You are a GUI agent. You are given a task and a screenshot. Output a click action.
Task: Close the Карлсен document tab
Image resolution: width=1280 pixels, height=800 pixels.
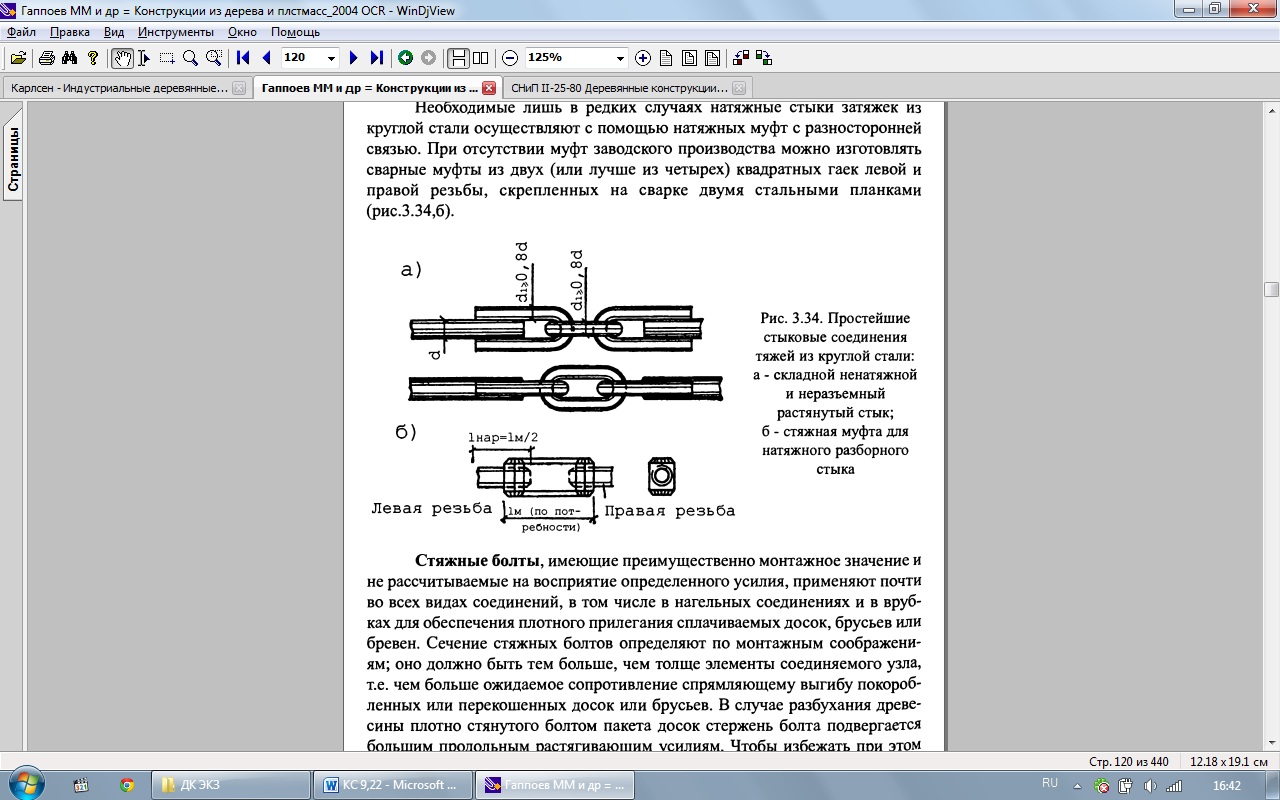[238, 88]
